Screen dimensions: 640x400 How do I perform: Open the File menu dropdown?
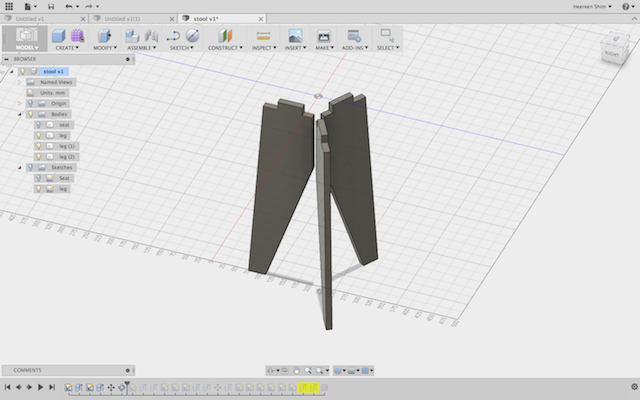[x=31, y=6]
